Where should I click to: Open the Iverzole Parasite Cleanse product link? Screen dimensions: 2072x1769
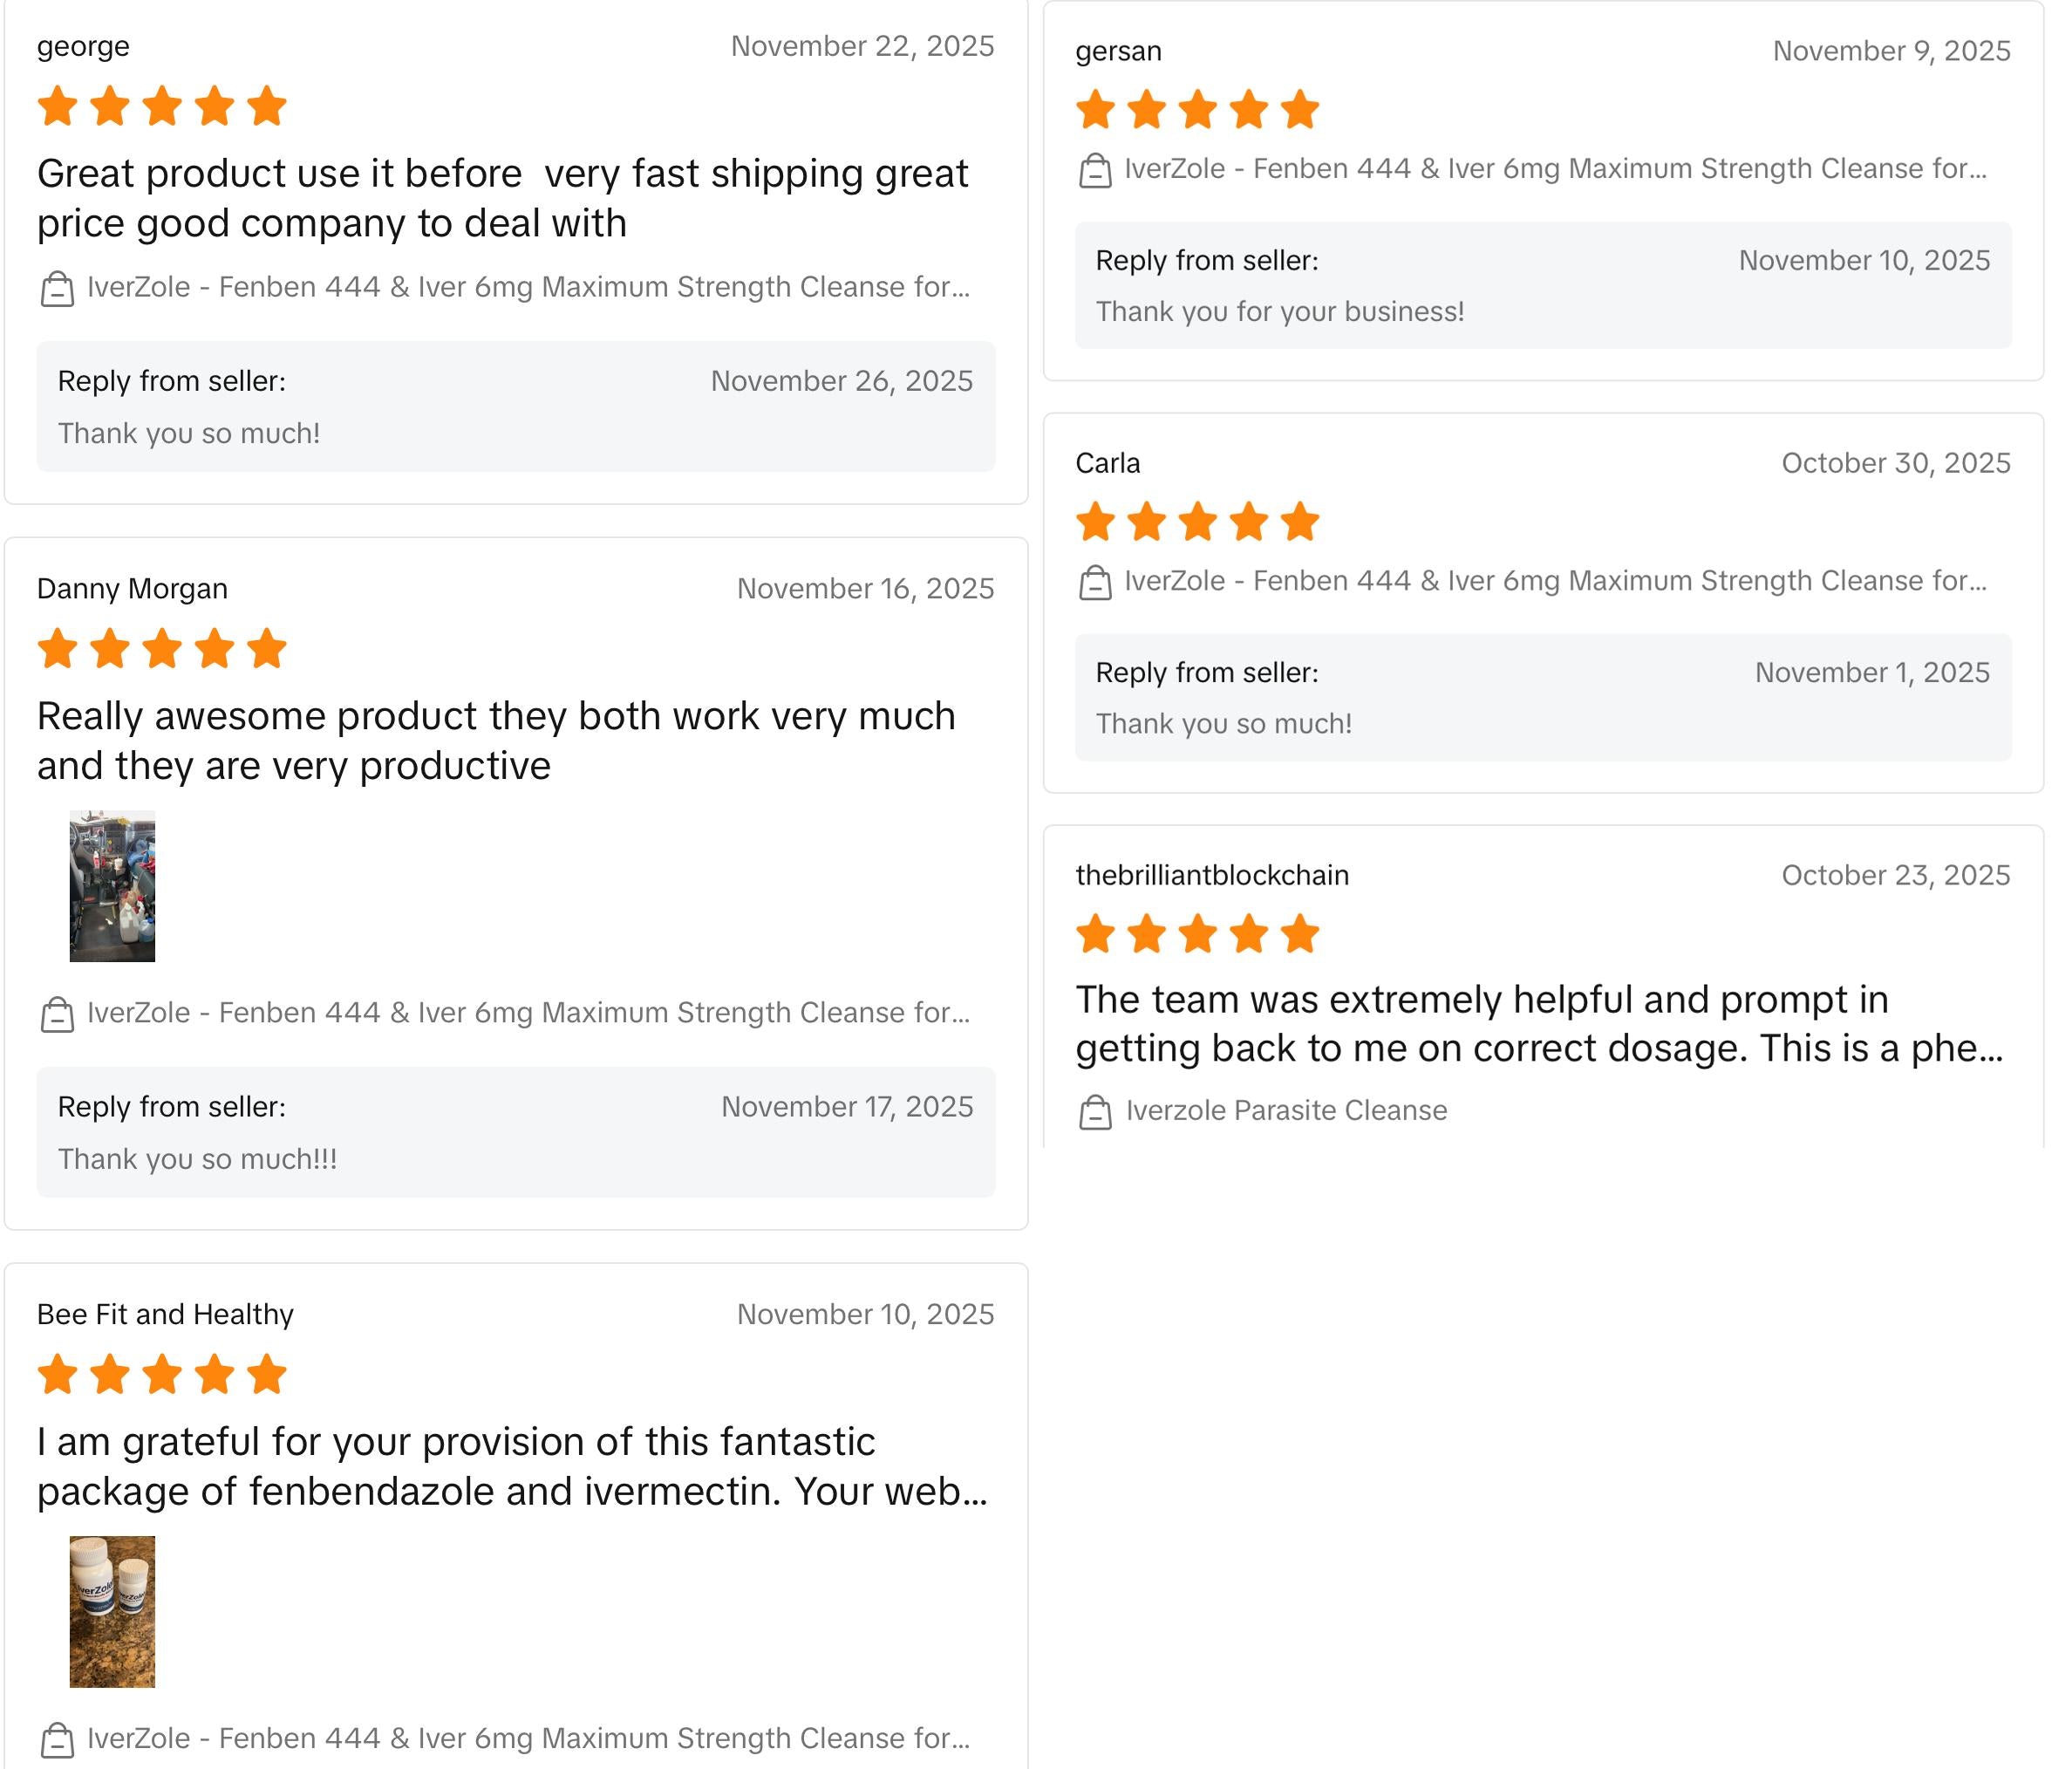1286,1110
